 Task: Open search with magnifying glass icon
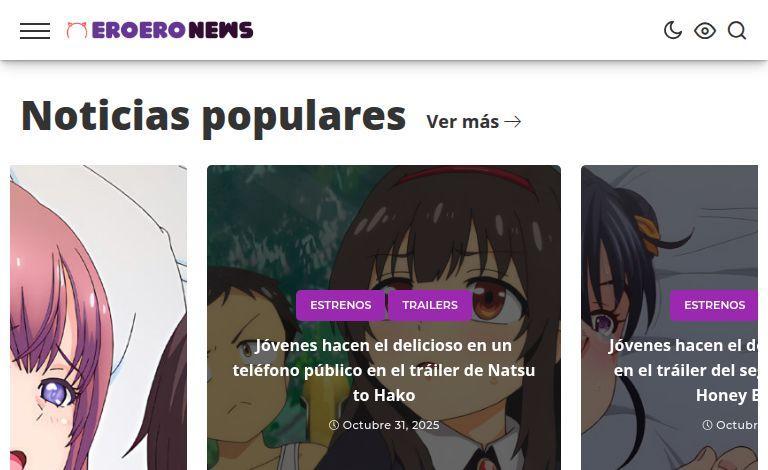[737, 30]
